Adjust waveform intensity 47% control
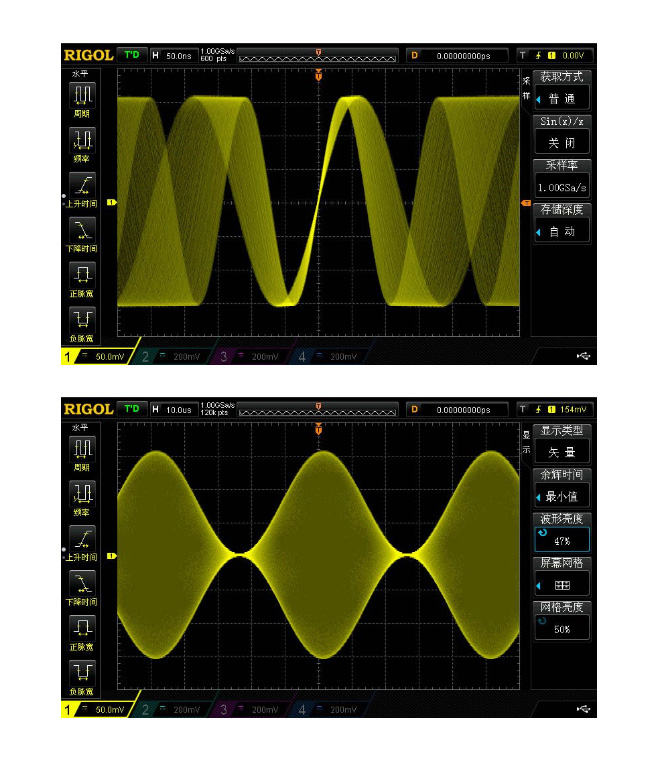This screenshot has width=656, height=757. [561, 540]
